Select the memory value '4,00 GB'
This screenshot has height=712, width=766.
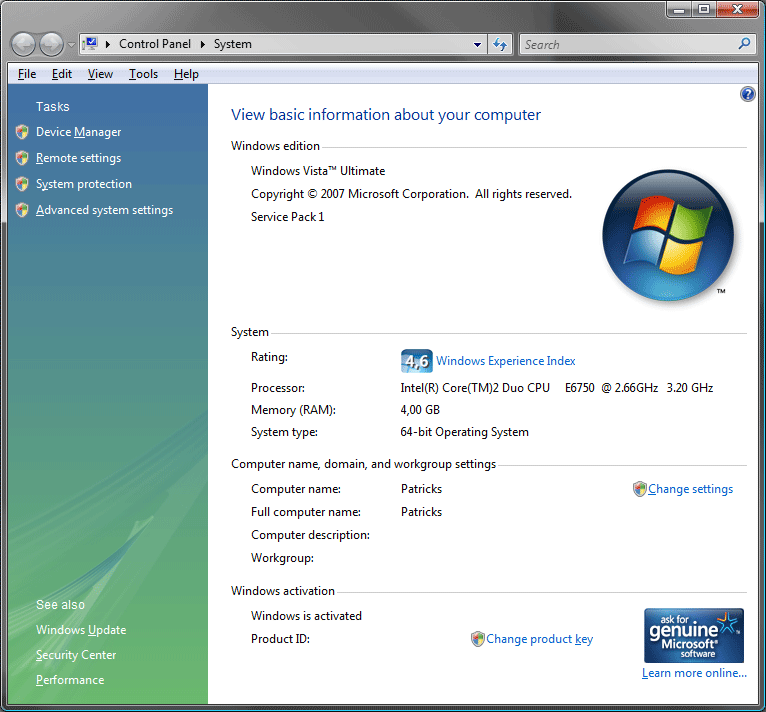(x=420, y=410)
